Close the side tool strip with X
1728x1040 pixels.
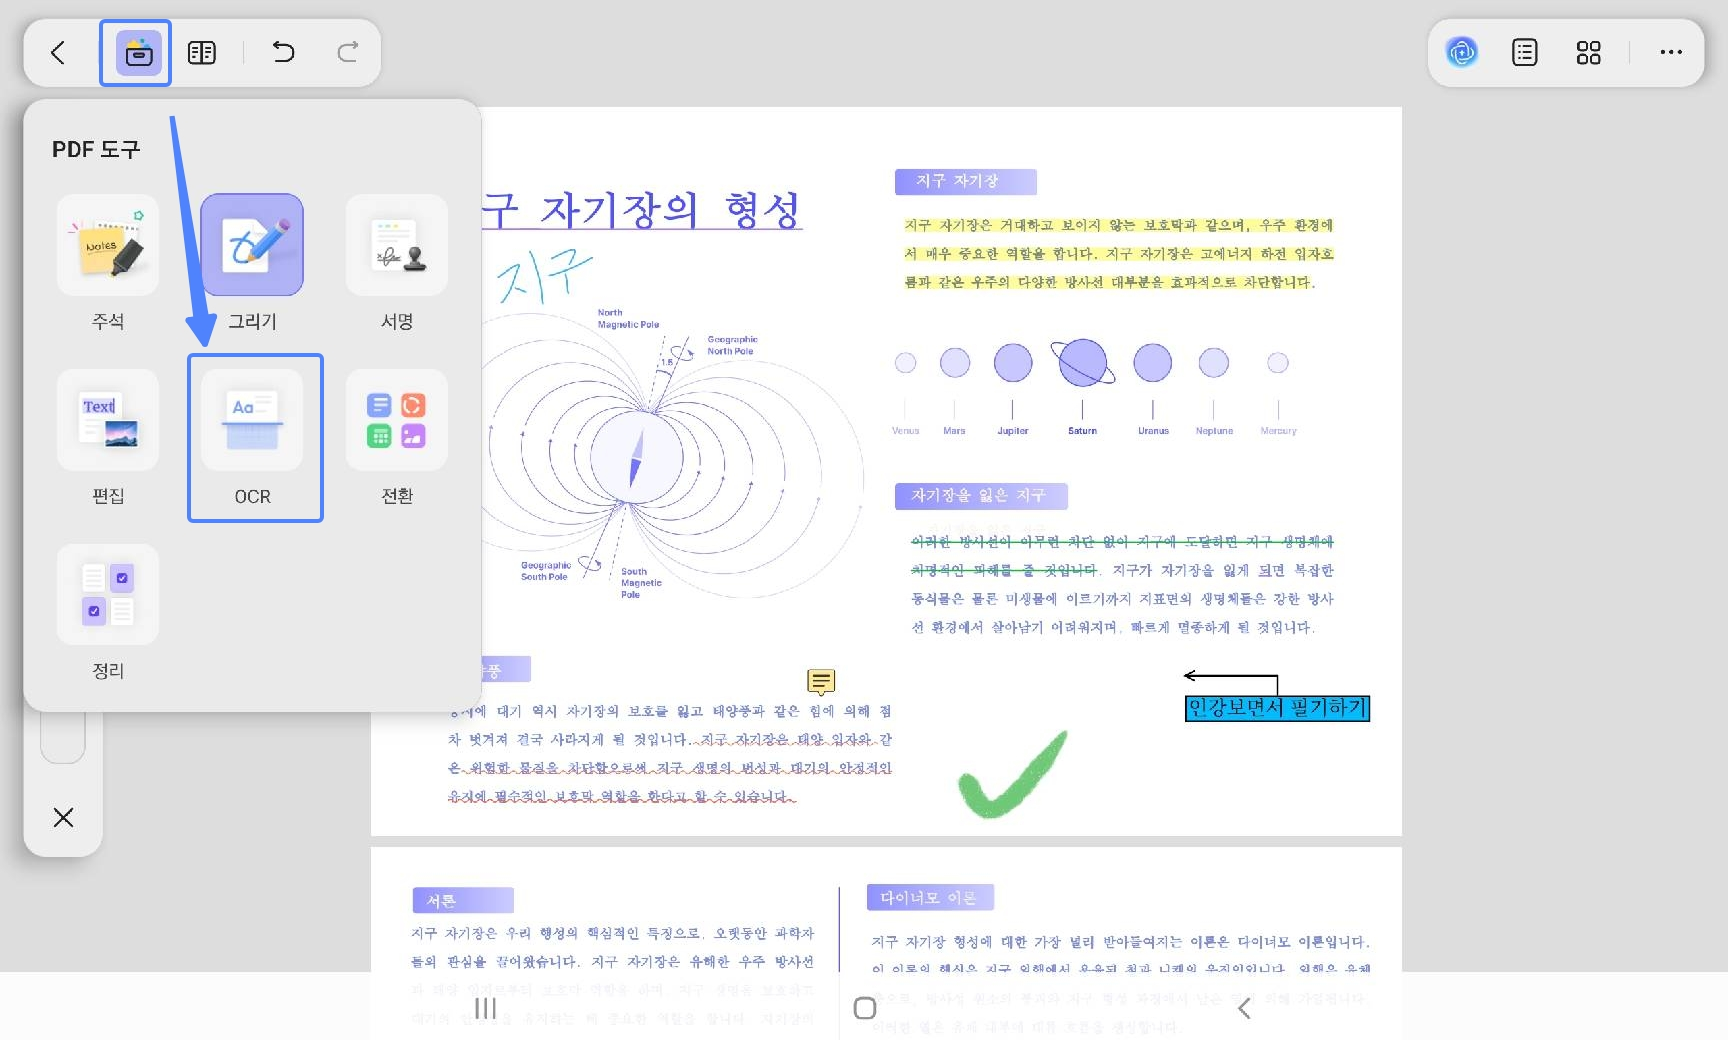(63, 817)
